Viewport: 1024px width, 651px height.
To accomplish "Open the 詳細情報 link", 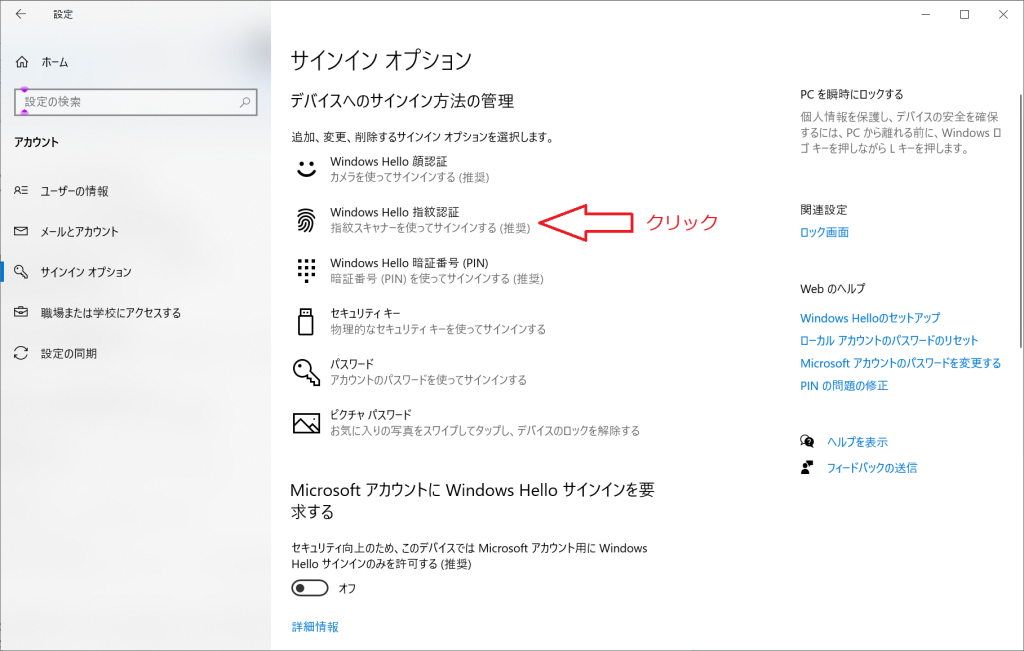I will click(315, 627).
